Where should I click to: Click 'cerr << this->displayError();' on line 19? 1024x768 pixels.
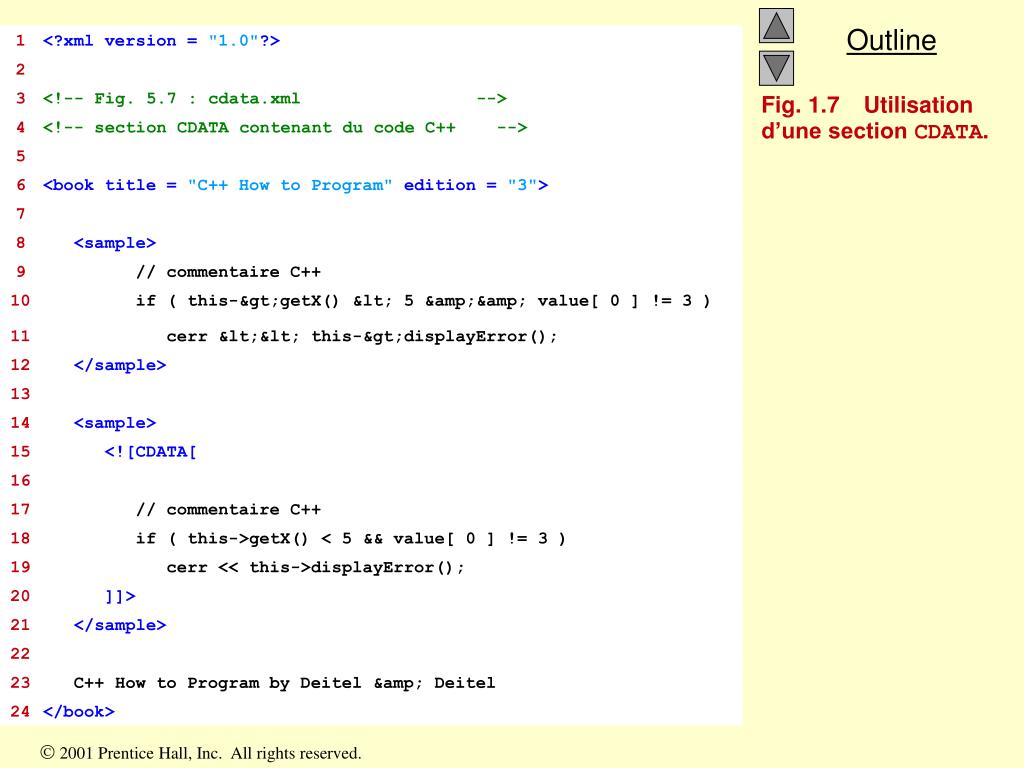[x=315, y=568]
